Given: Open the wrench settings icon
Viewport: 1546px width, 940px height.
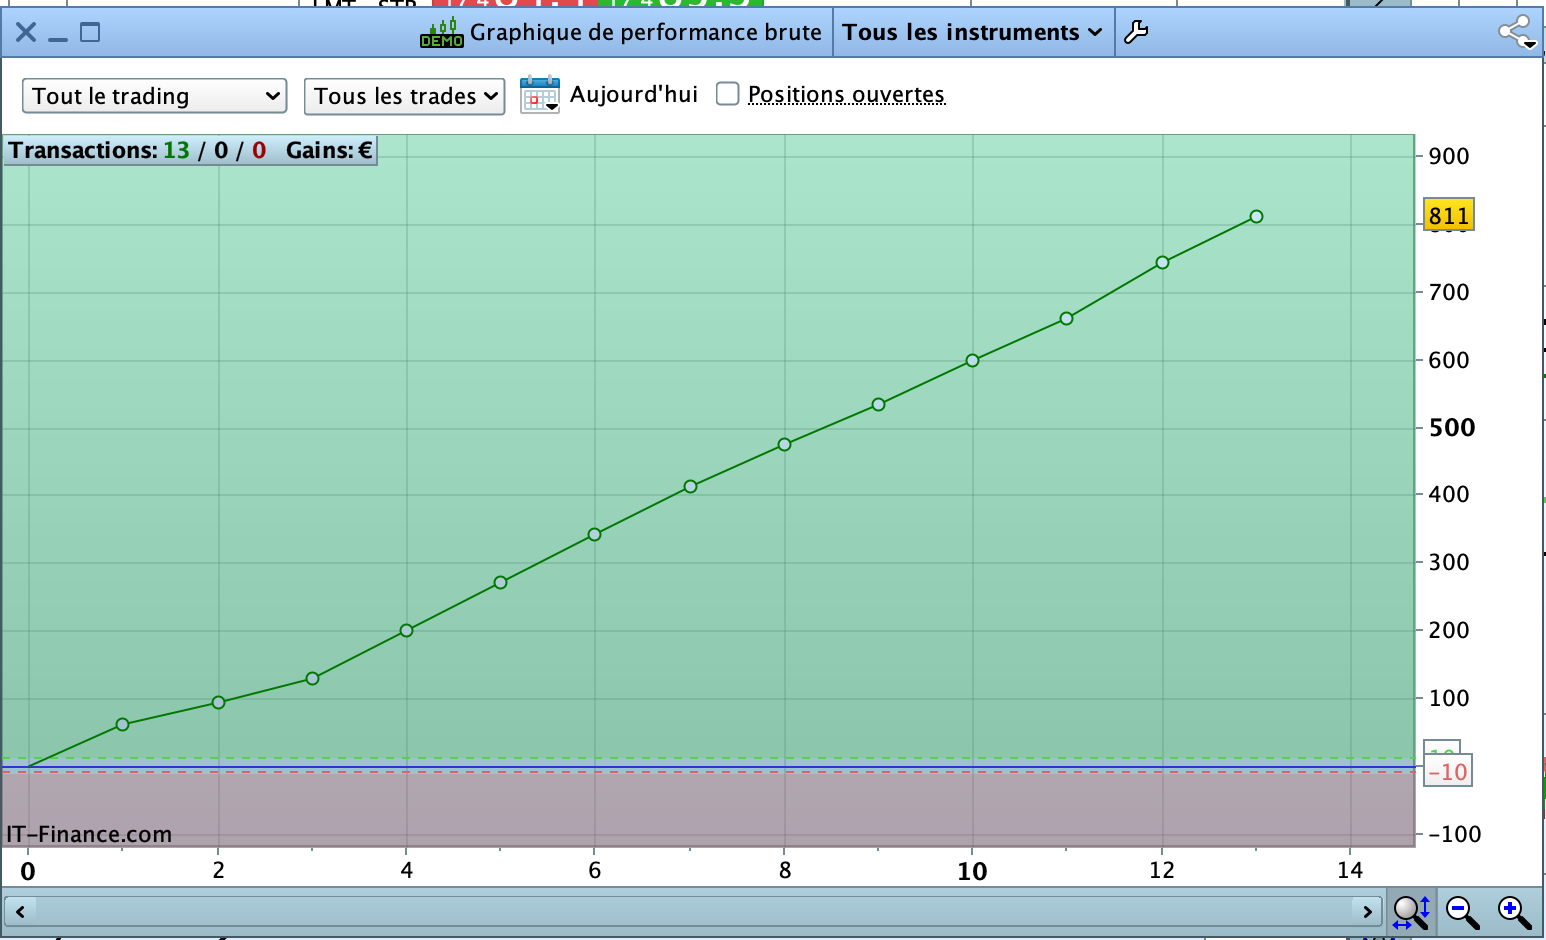Looking at the screenshot, I should coord(1136,32).
